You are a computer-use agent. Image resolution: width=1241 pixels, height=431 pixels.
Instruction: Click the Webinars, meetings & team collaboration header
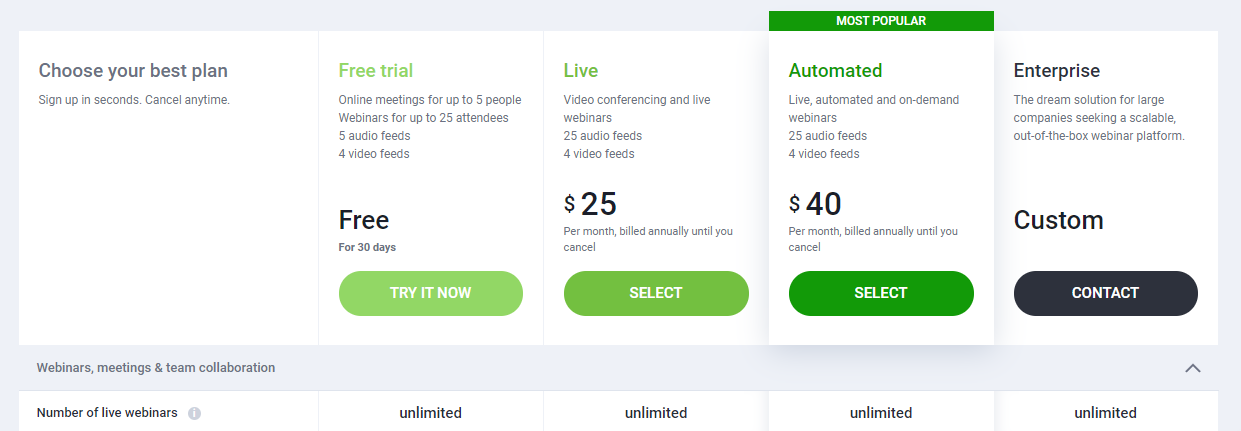(156, 368)
